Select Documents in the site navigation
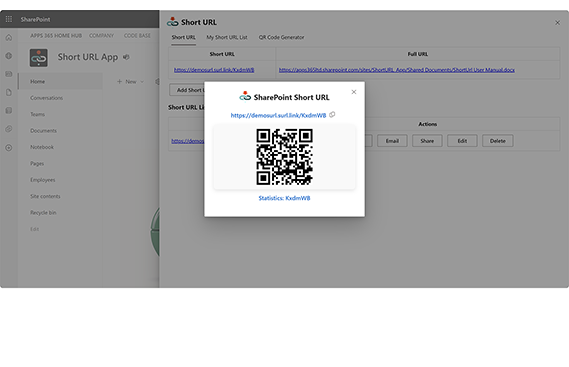 coord(43,131)
